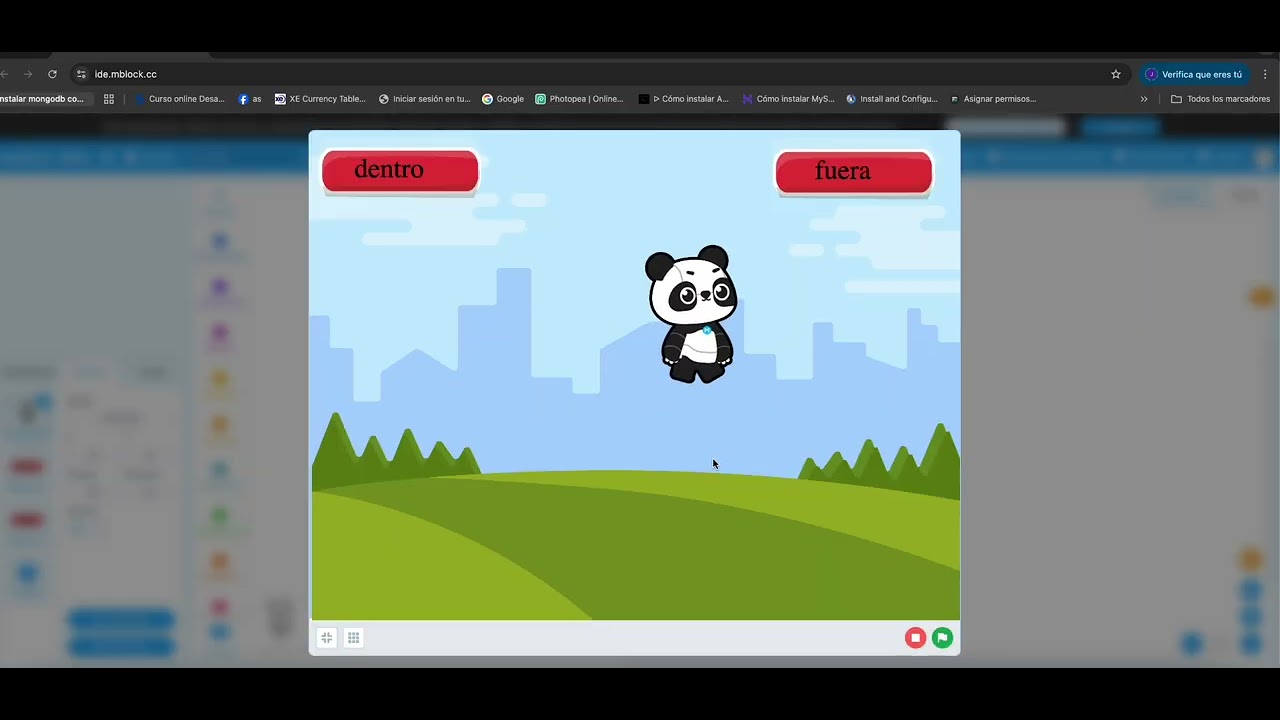Run the project with the green flag
This screenshot has width=1280, height=720.
point(942,638)
